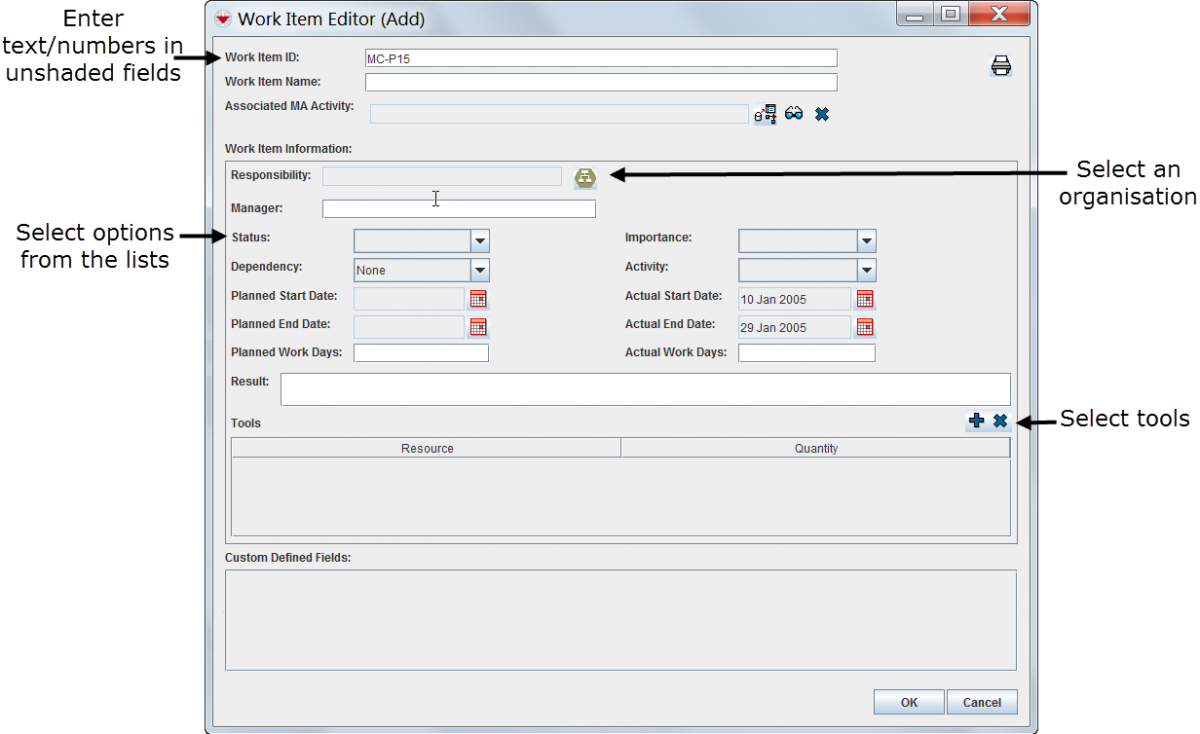This screenshot has height=734, width=1200.
Task: Expand the Status dropdown
Action: pos(480,241)
